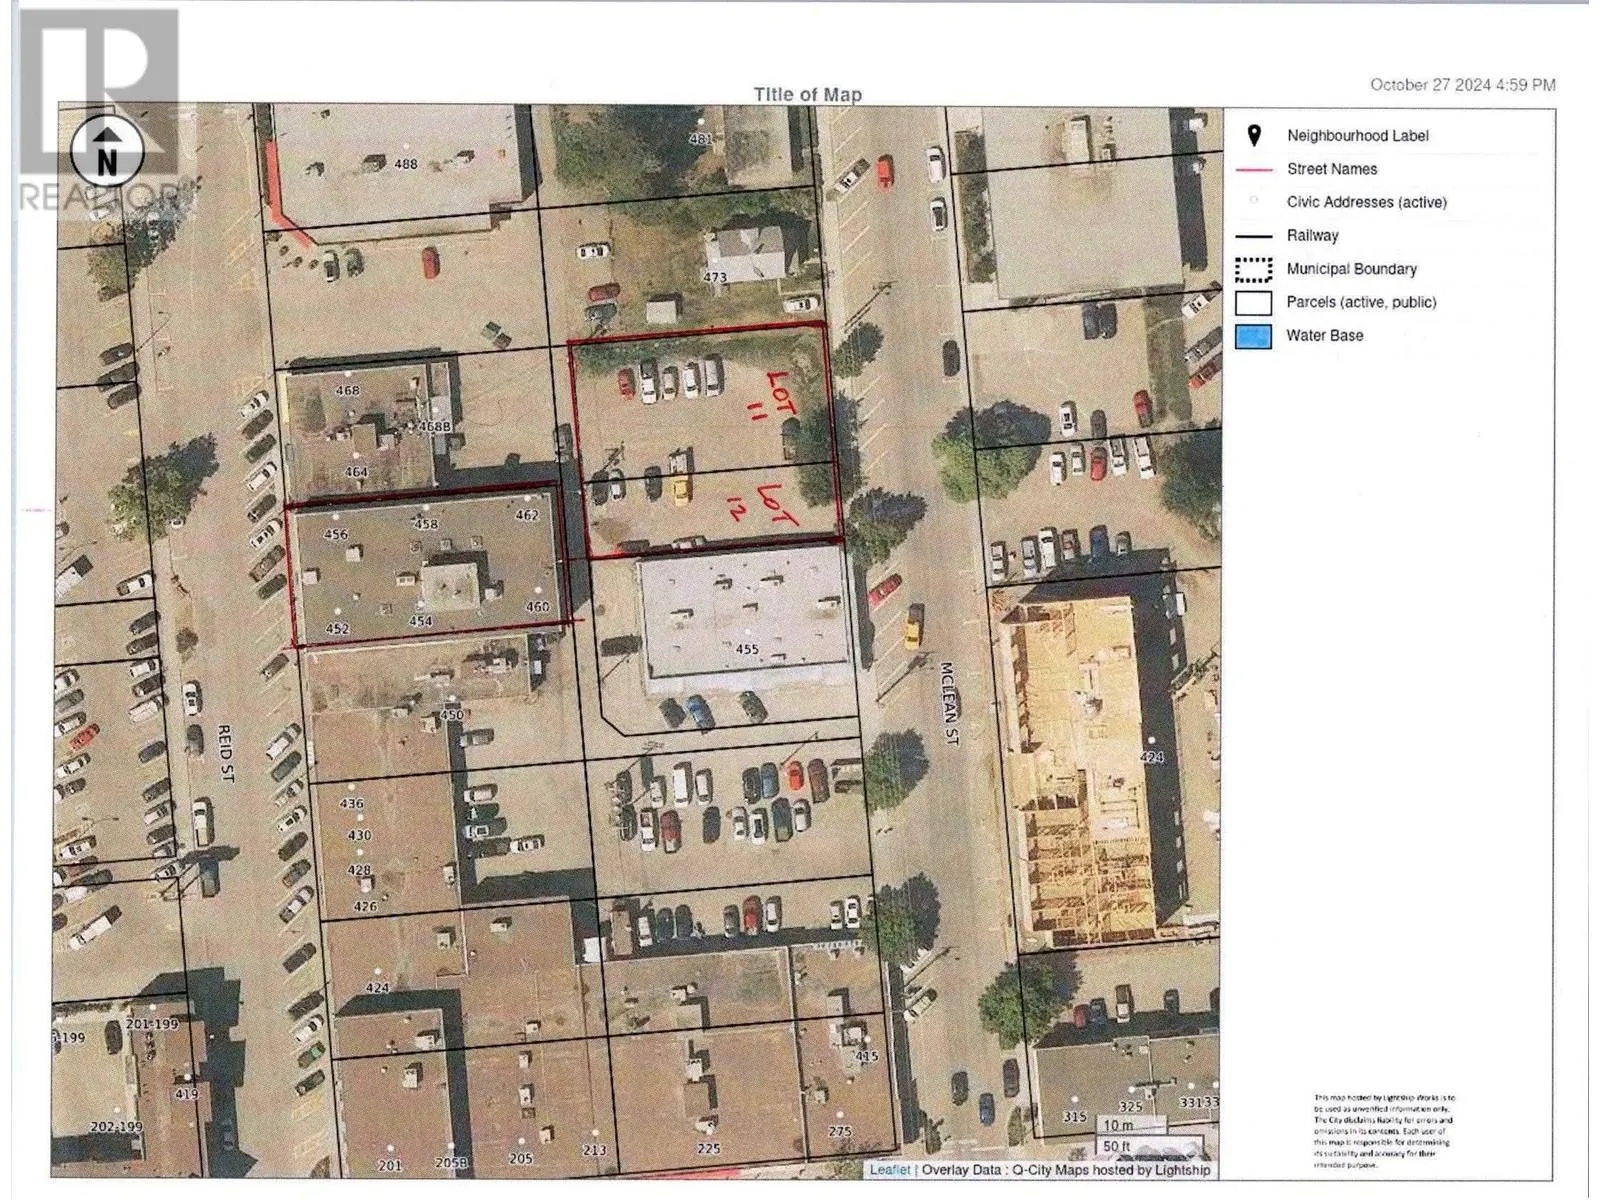Click the Street Names red line symbol
Image resolution: width=1600 pixels, height=1200 pixels.
coord(1253,170)
